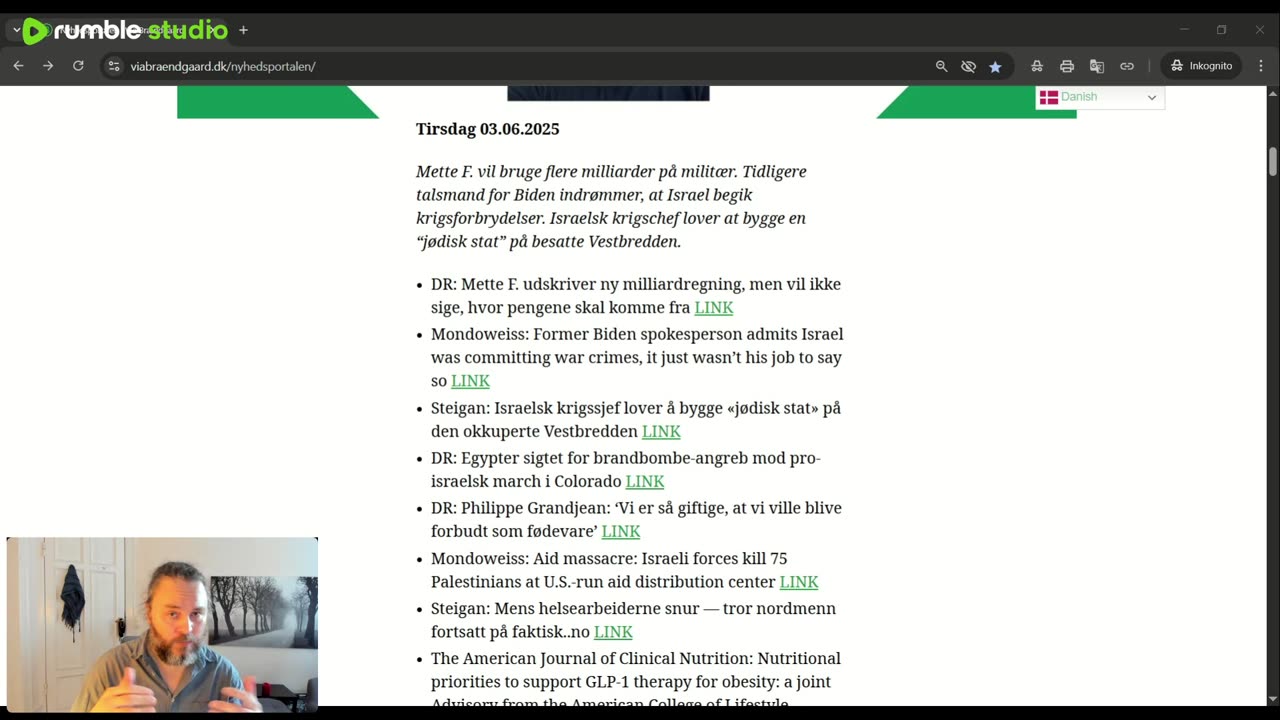The height and width of the screenshot is (720, 1280).
Task: View site information icon in address bar
Action: pos(114,66)
